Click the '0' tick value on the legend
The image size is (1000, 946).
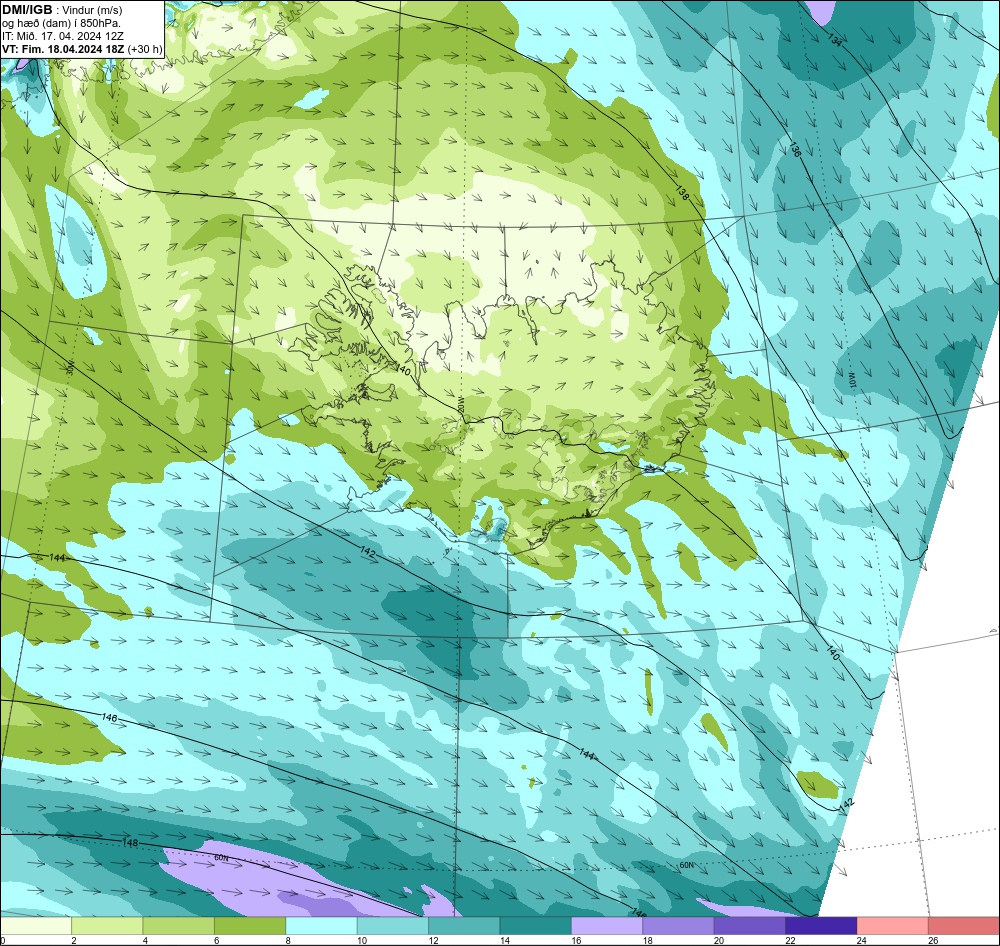tap(3, 940)
